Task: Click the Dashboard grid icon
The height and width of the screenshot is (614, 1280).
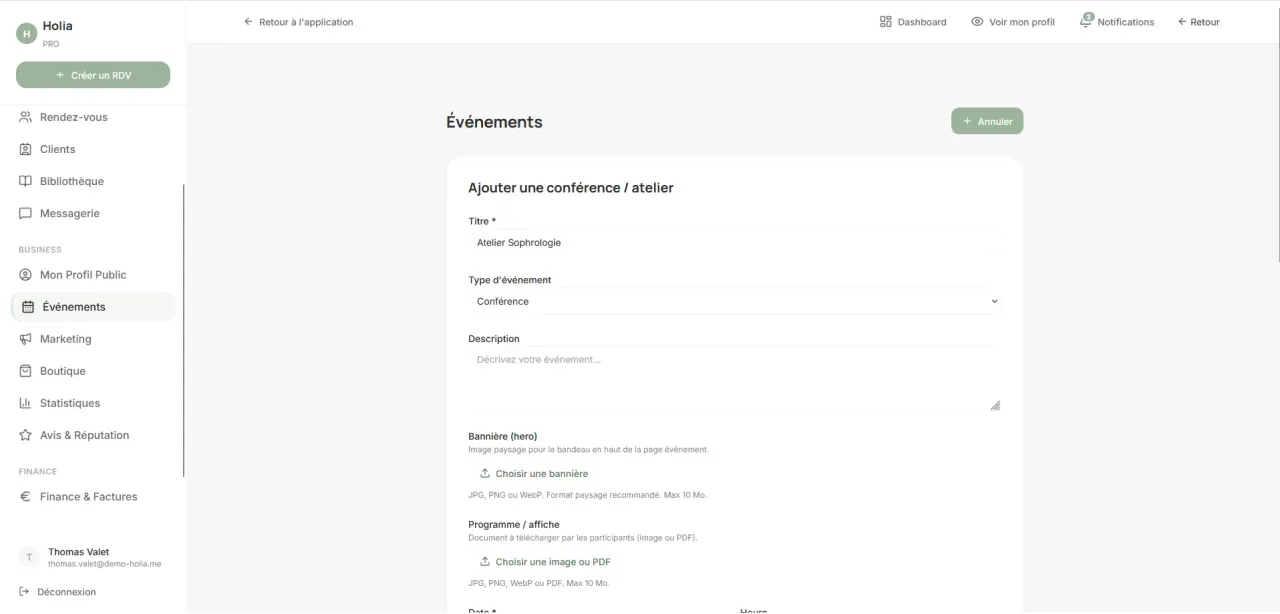Action: (x=886, y=22)
